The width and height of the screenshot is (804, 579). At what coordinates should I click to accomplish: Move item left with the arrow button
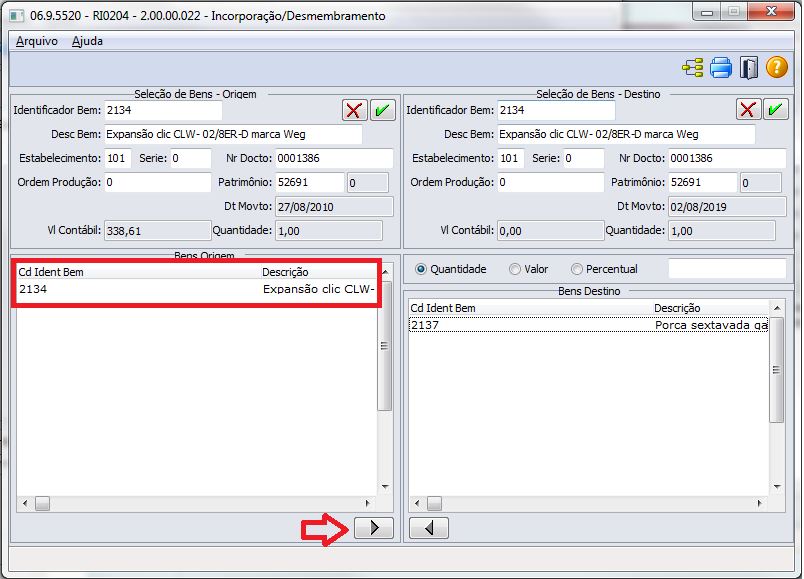[x=429, y=528]
